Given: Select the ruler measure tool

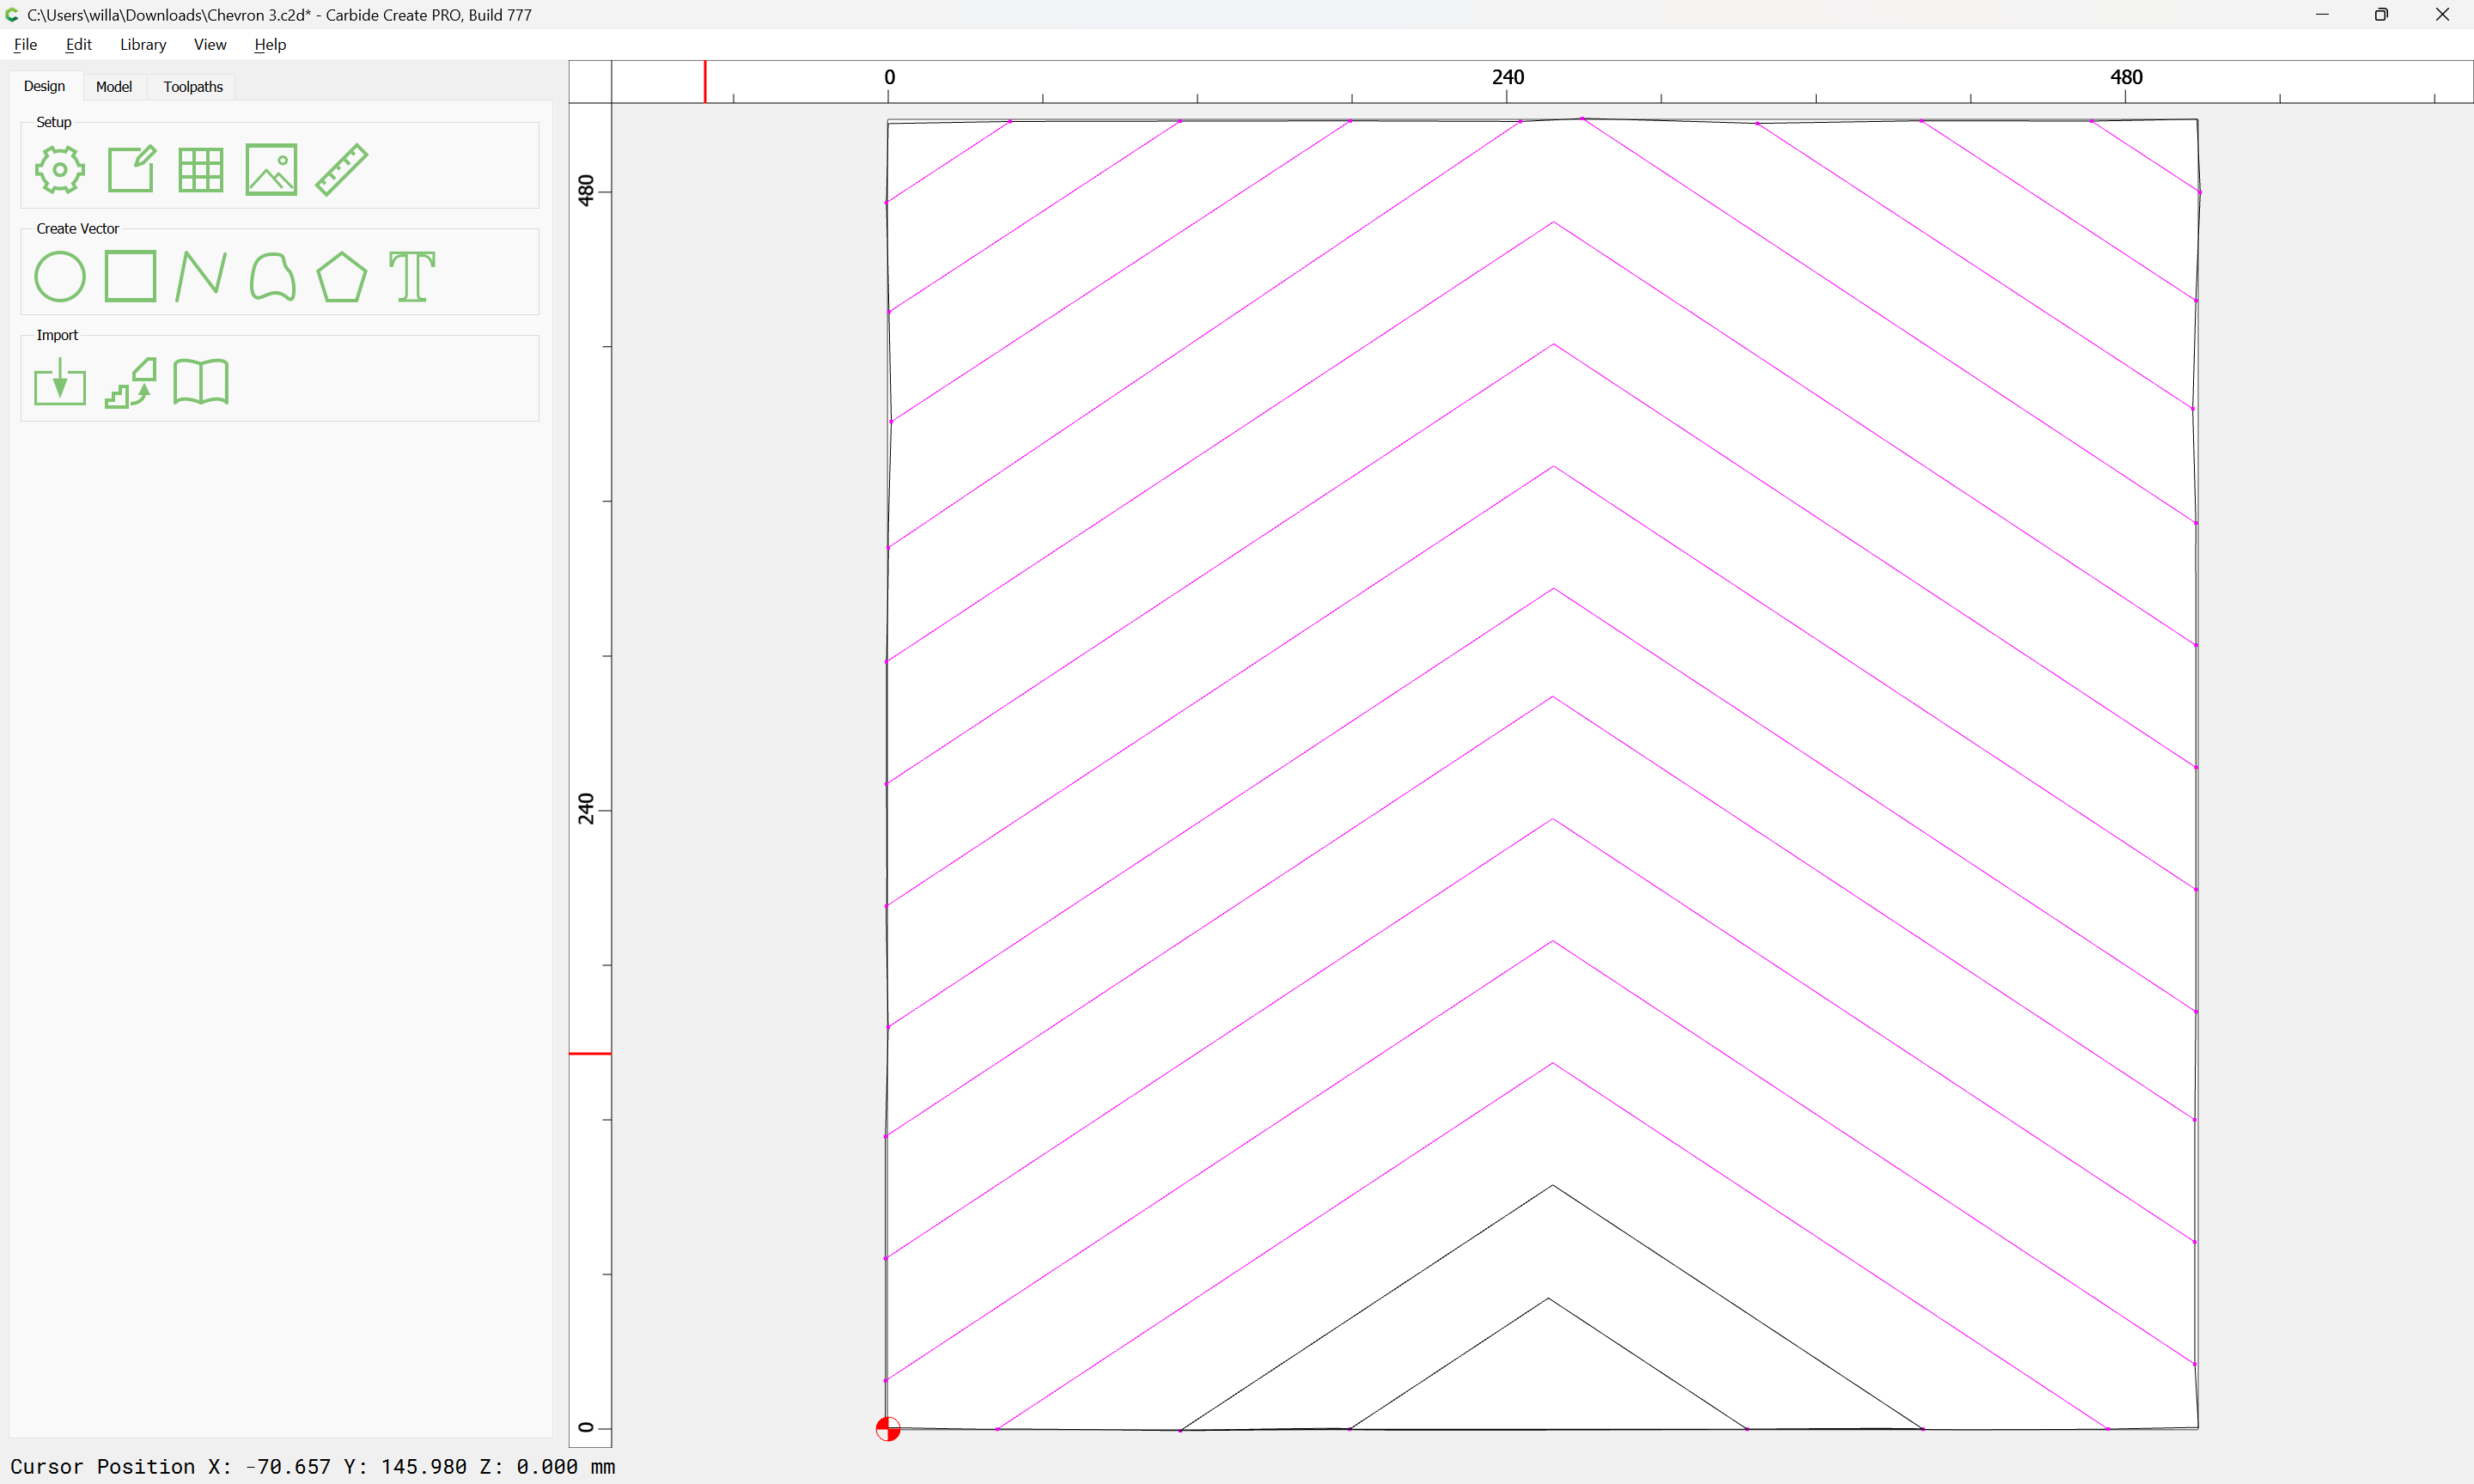Looking at the screenshot, I should (342, 169).
